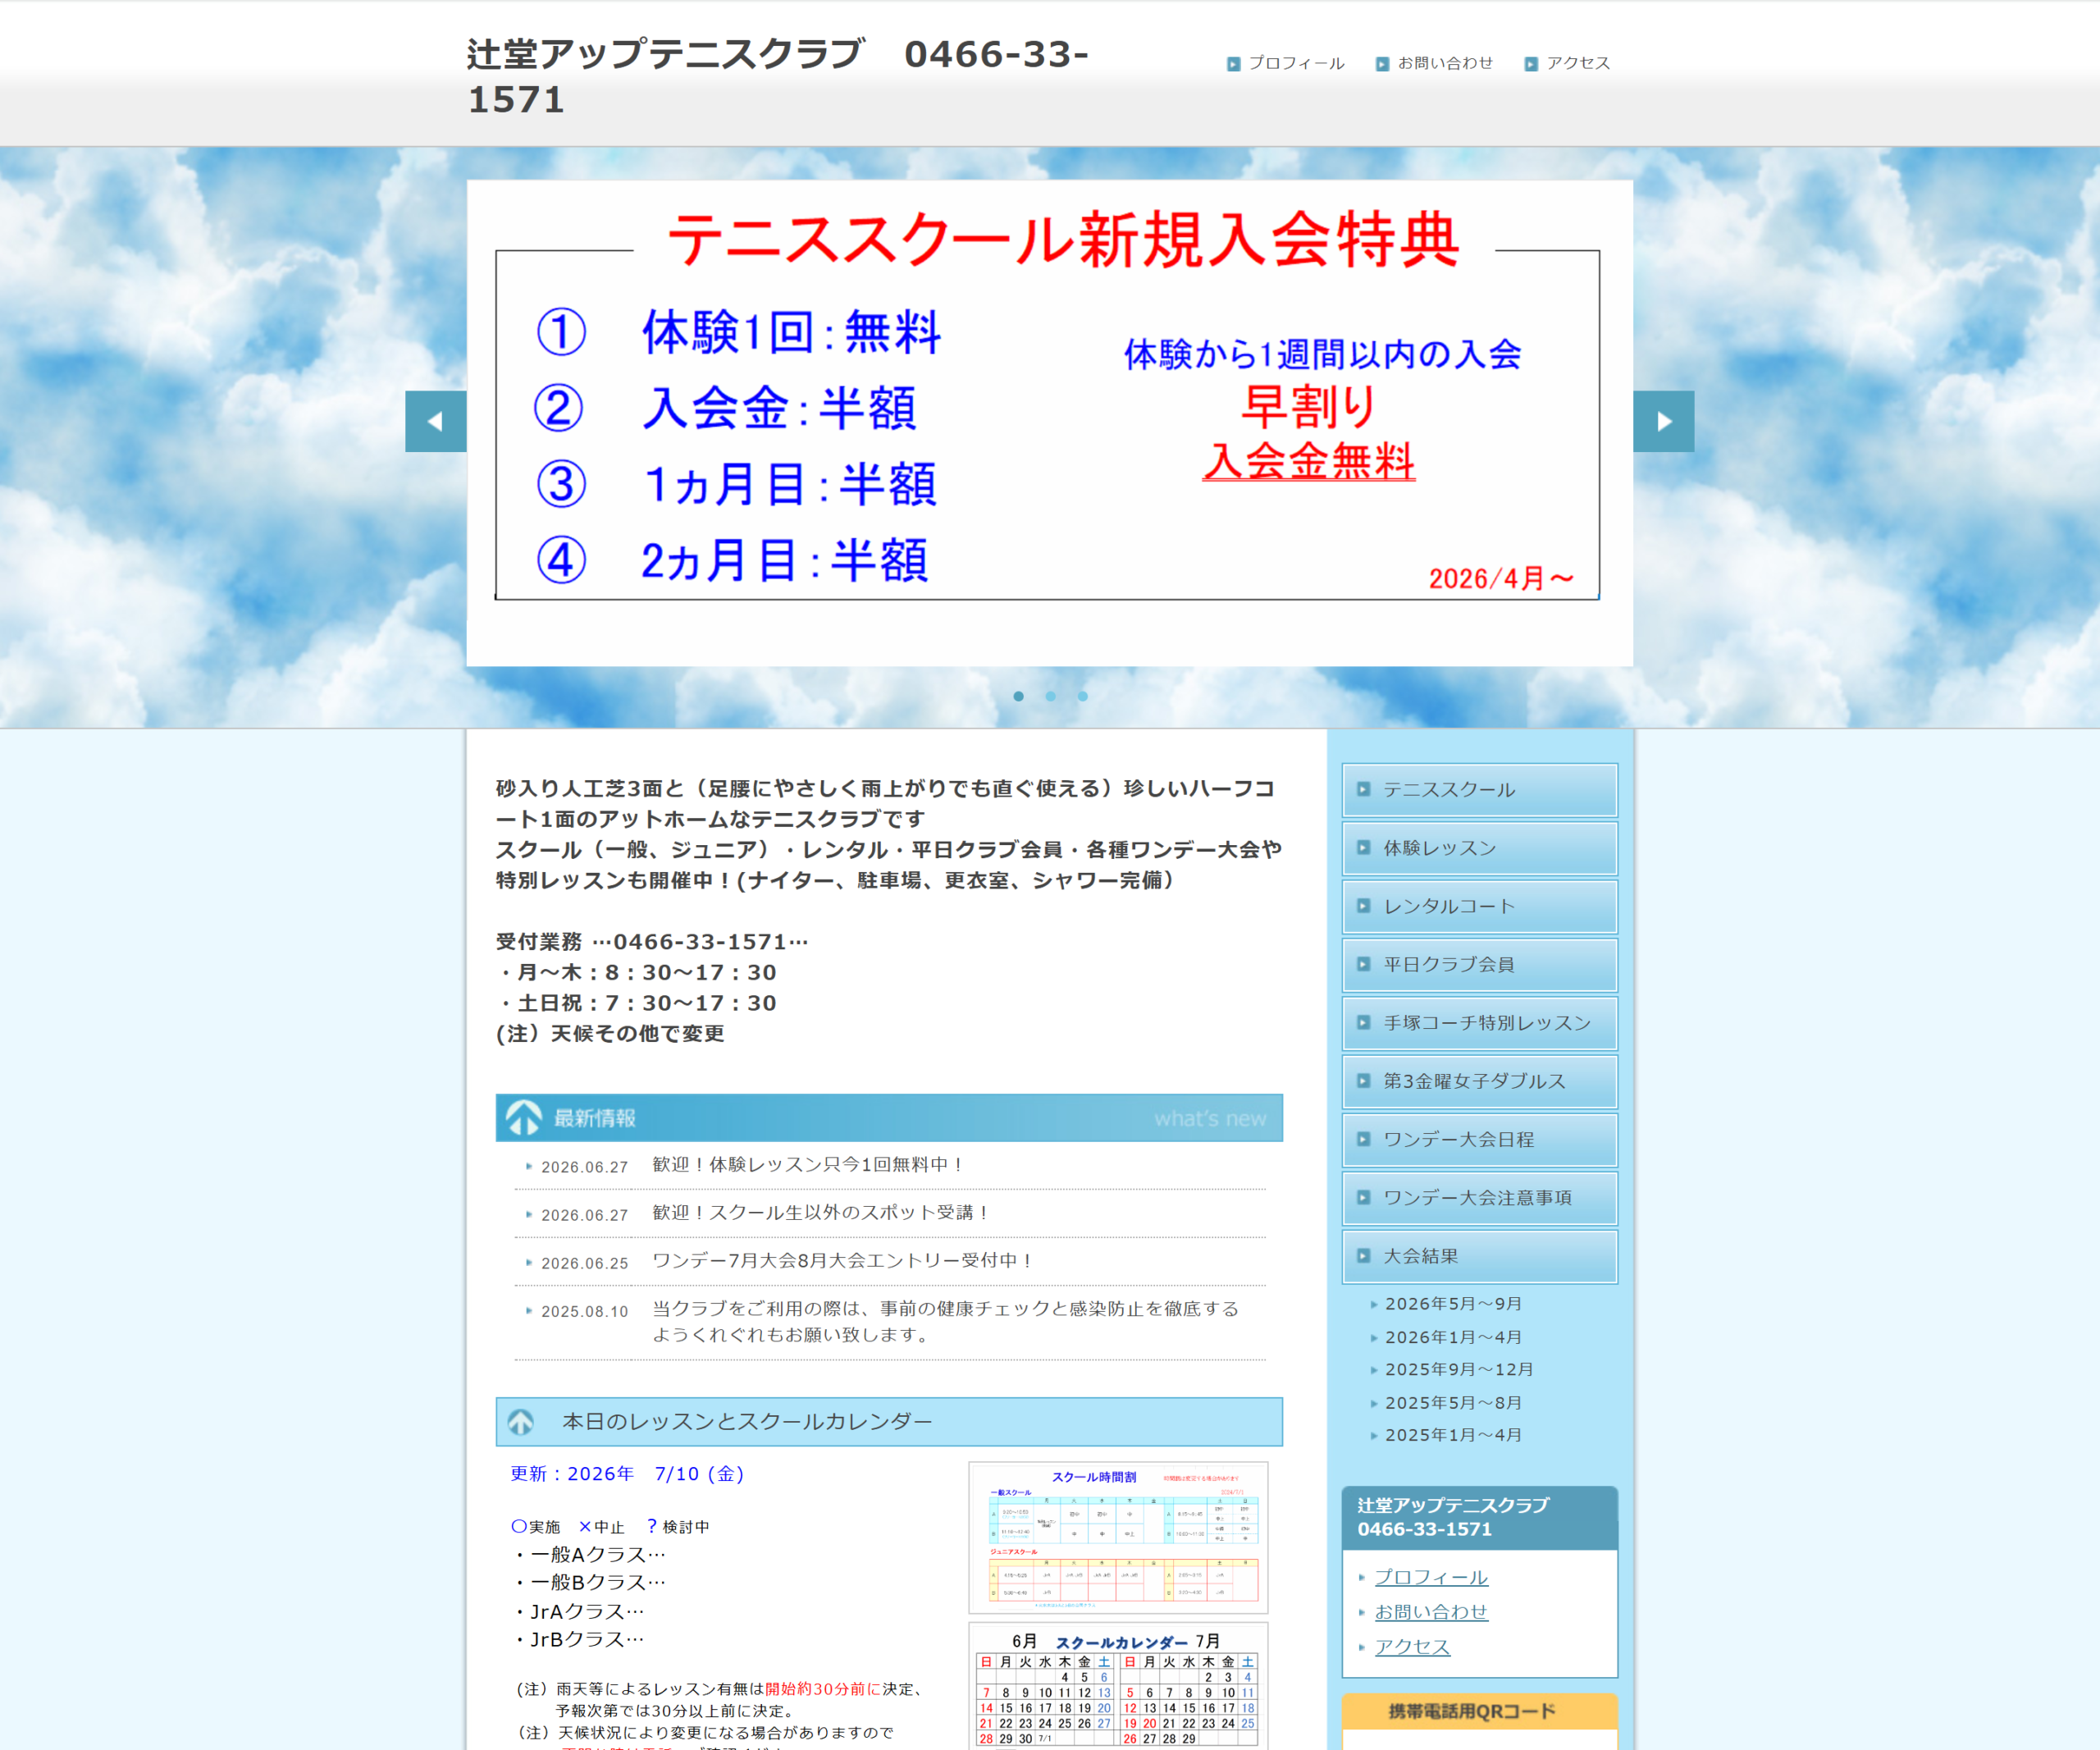Go to previous slide with left arrow
This screenshot has height=1750, width=2100.
pos(435,421)
